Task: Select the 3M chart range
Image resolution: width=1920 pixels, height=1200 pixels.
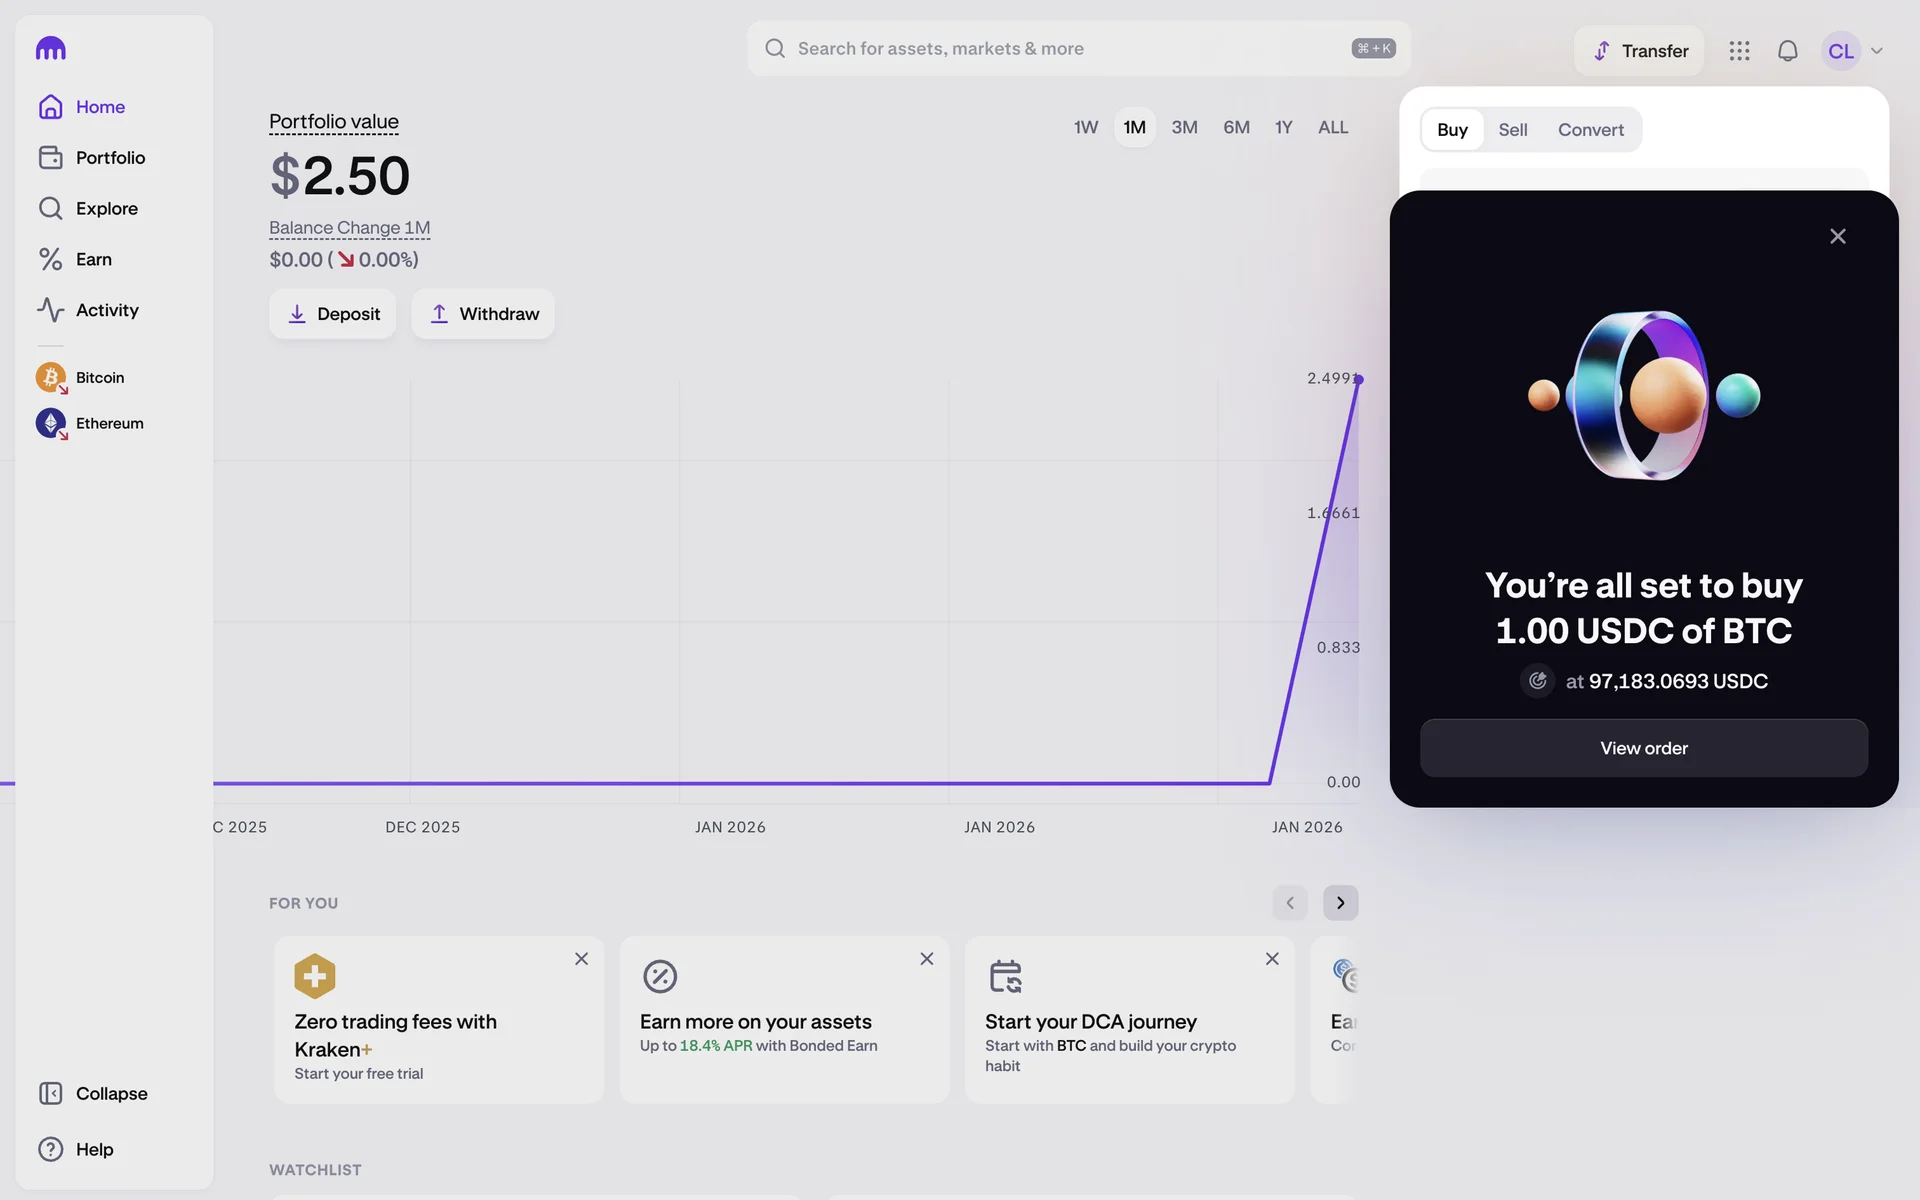Action: coord(1184,128)
